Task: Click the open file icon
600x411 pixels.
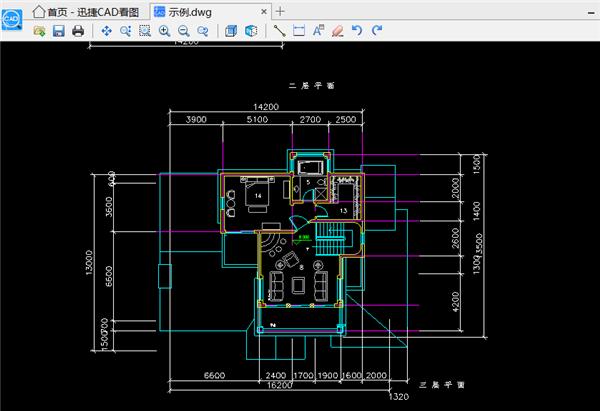Action: point(39,31)
